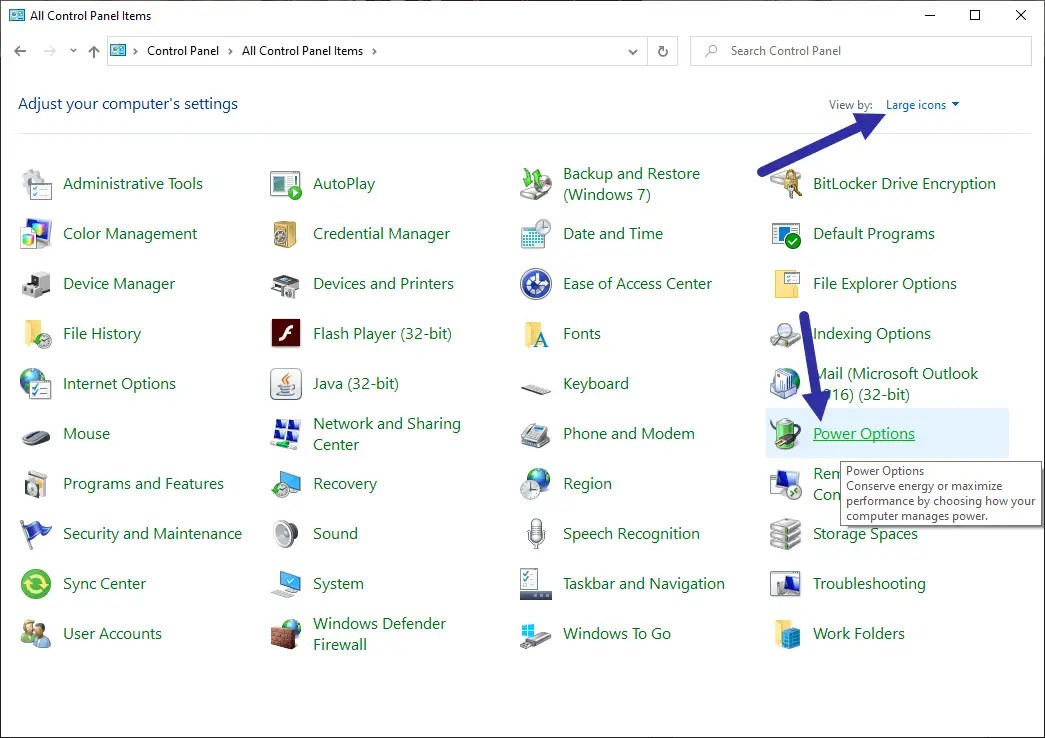This screenshot has width=1045, height=738.
Task: Open the Mouse icon
Action: coord(36,437)
